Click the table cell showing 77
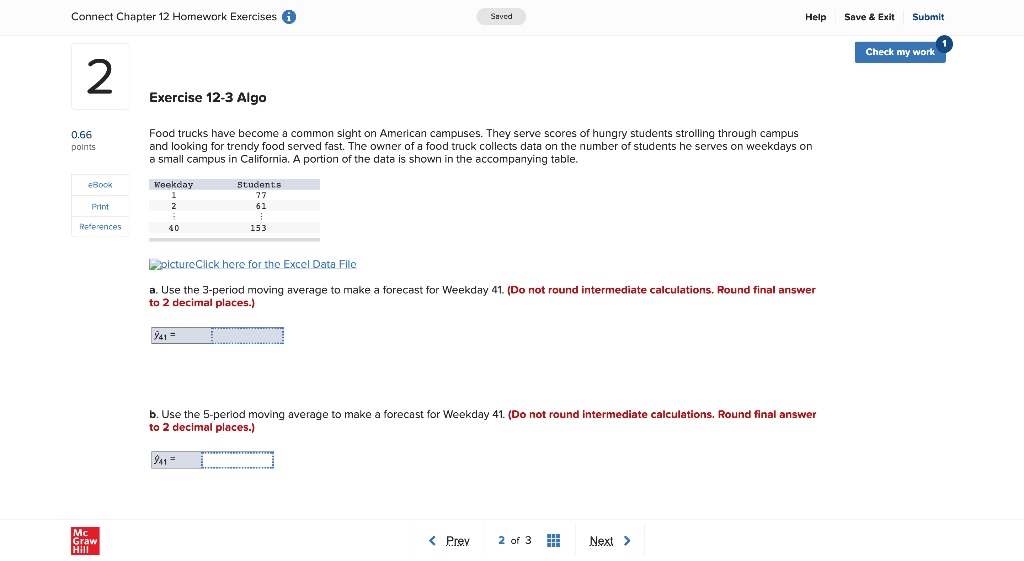This screenshot has height=561, width=1024. pyautogui.click(x=261, y=195)
